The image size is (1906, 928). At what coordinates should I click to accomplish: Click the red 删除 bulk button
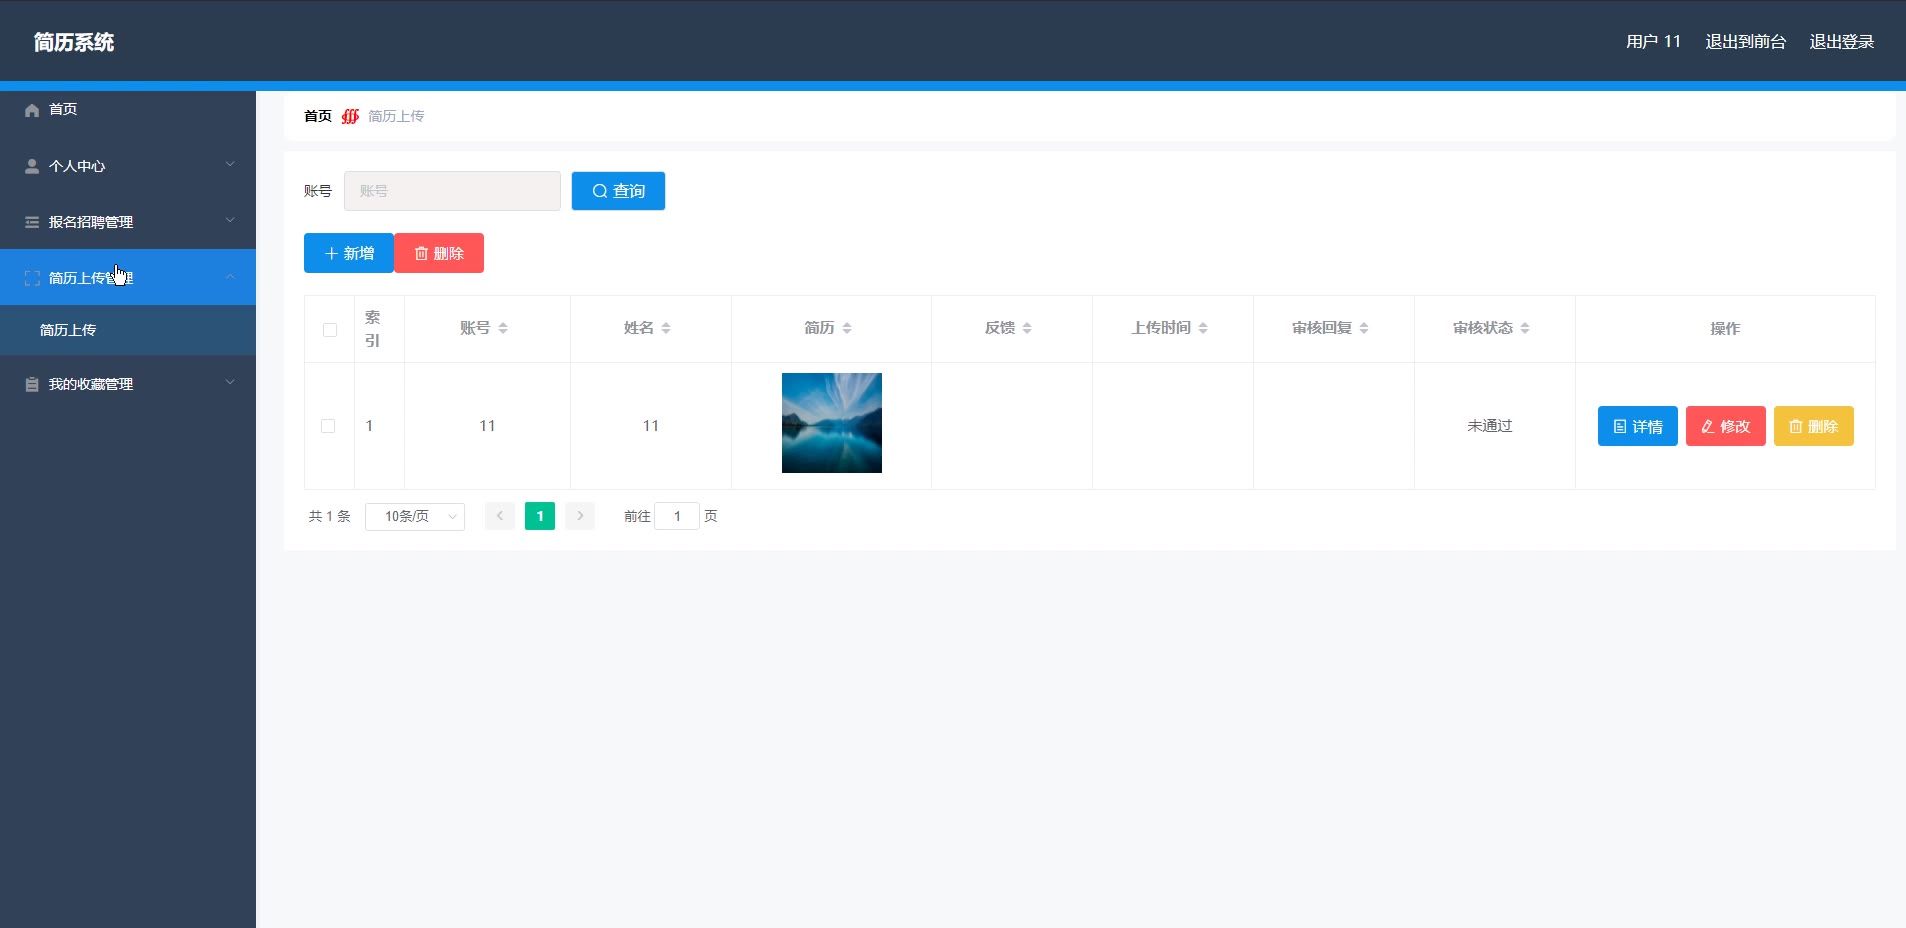(x=439, y=253)
